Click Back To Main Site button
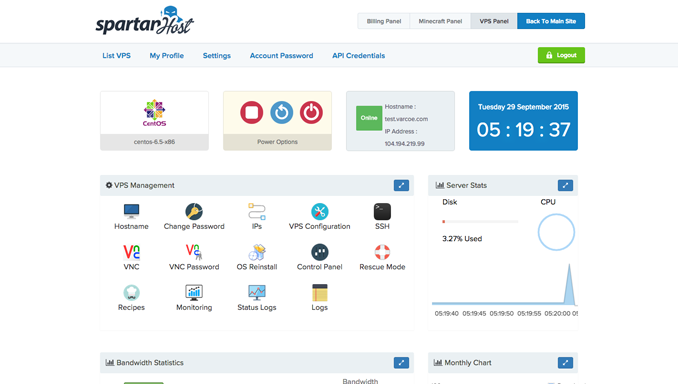The height and width of the screenshot is (384, 678). click(551, 21)
